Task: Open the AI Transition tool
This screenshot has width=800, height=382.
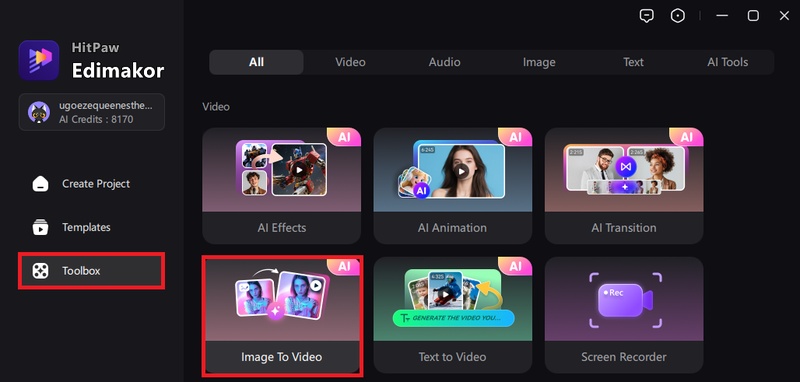Action: (x=624, y=186)
